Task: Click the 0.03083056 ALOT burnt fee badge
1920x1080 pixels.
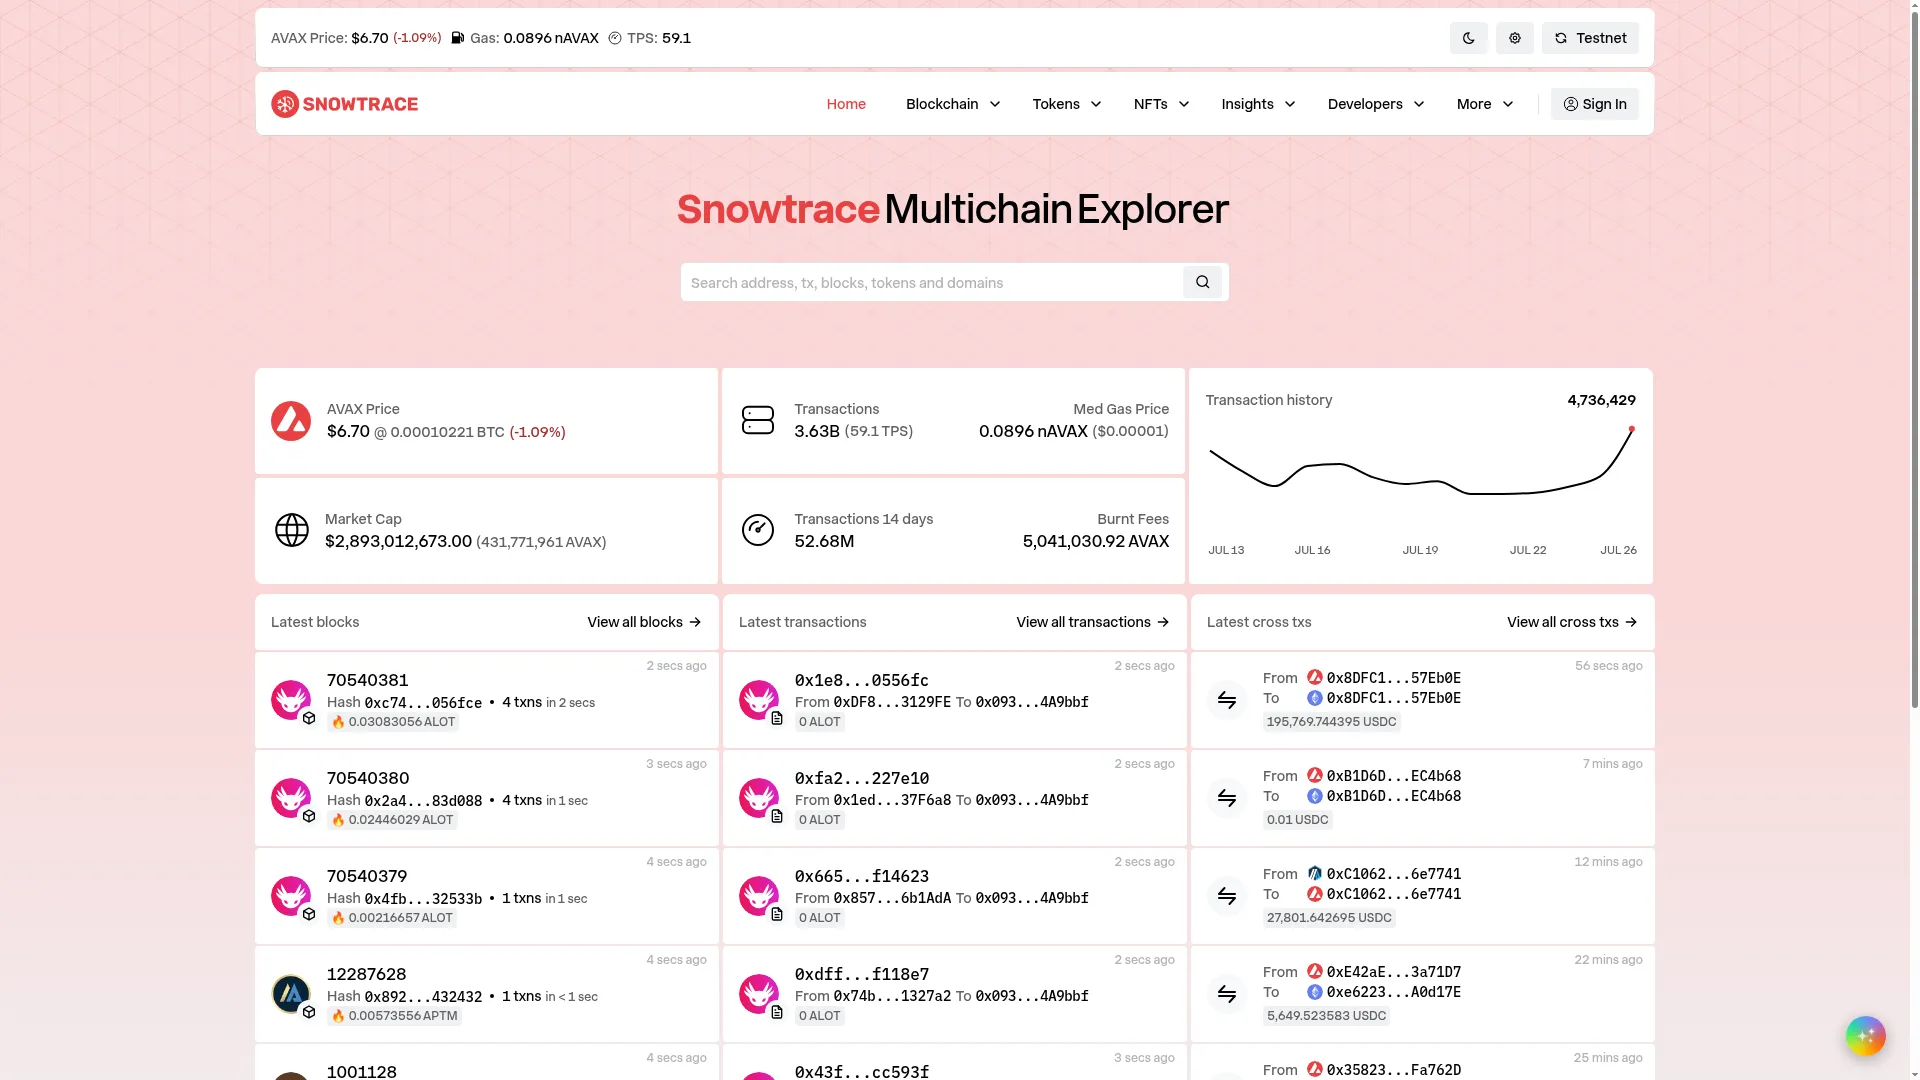Action: click(x=393, y=722)
